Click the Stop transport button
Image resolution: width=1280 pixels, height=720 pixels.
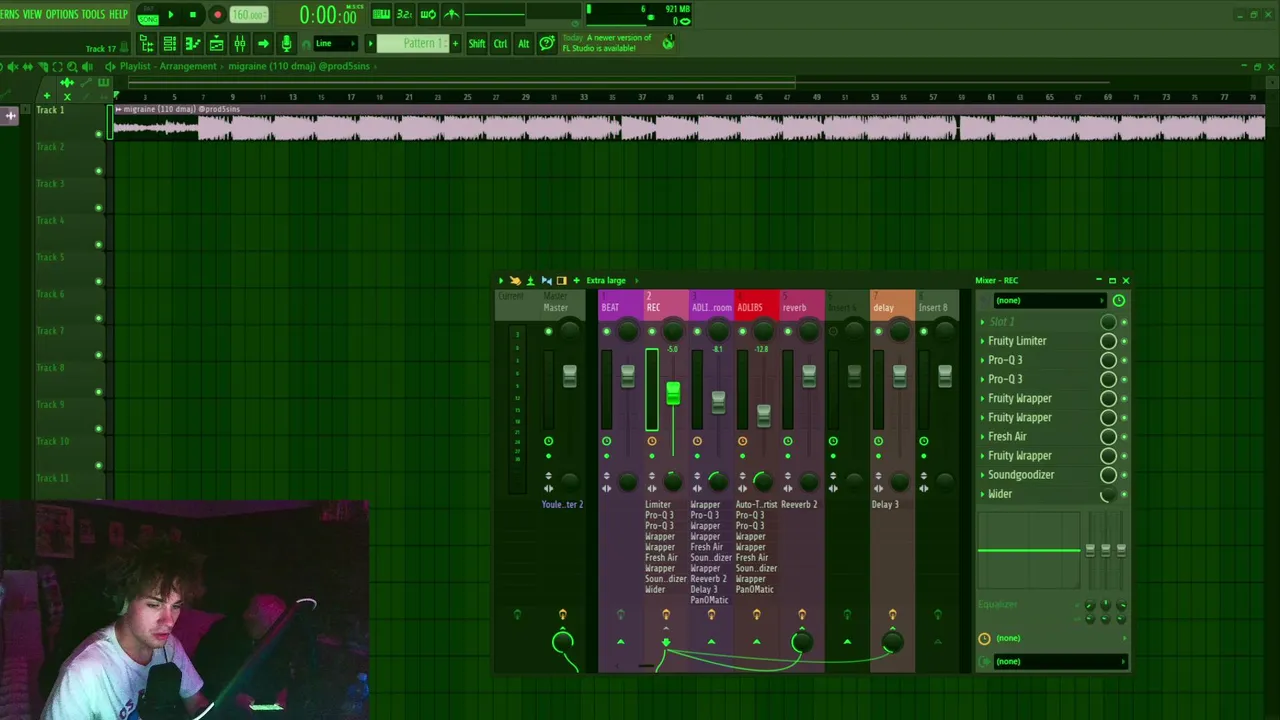pyautogui.click(x=193, y=15)
